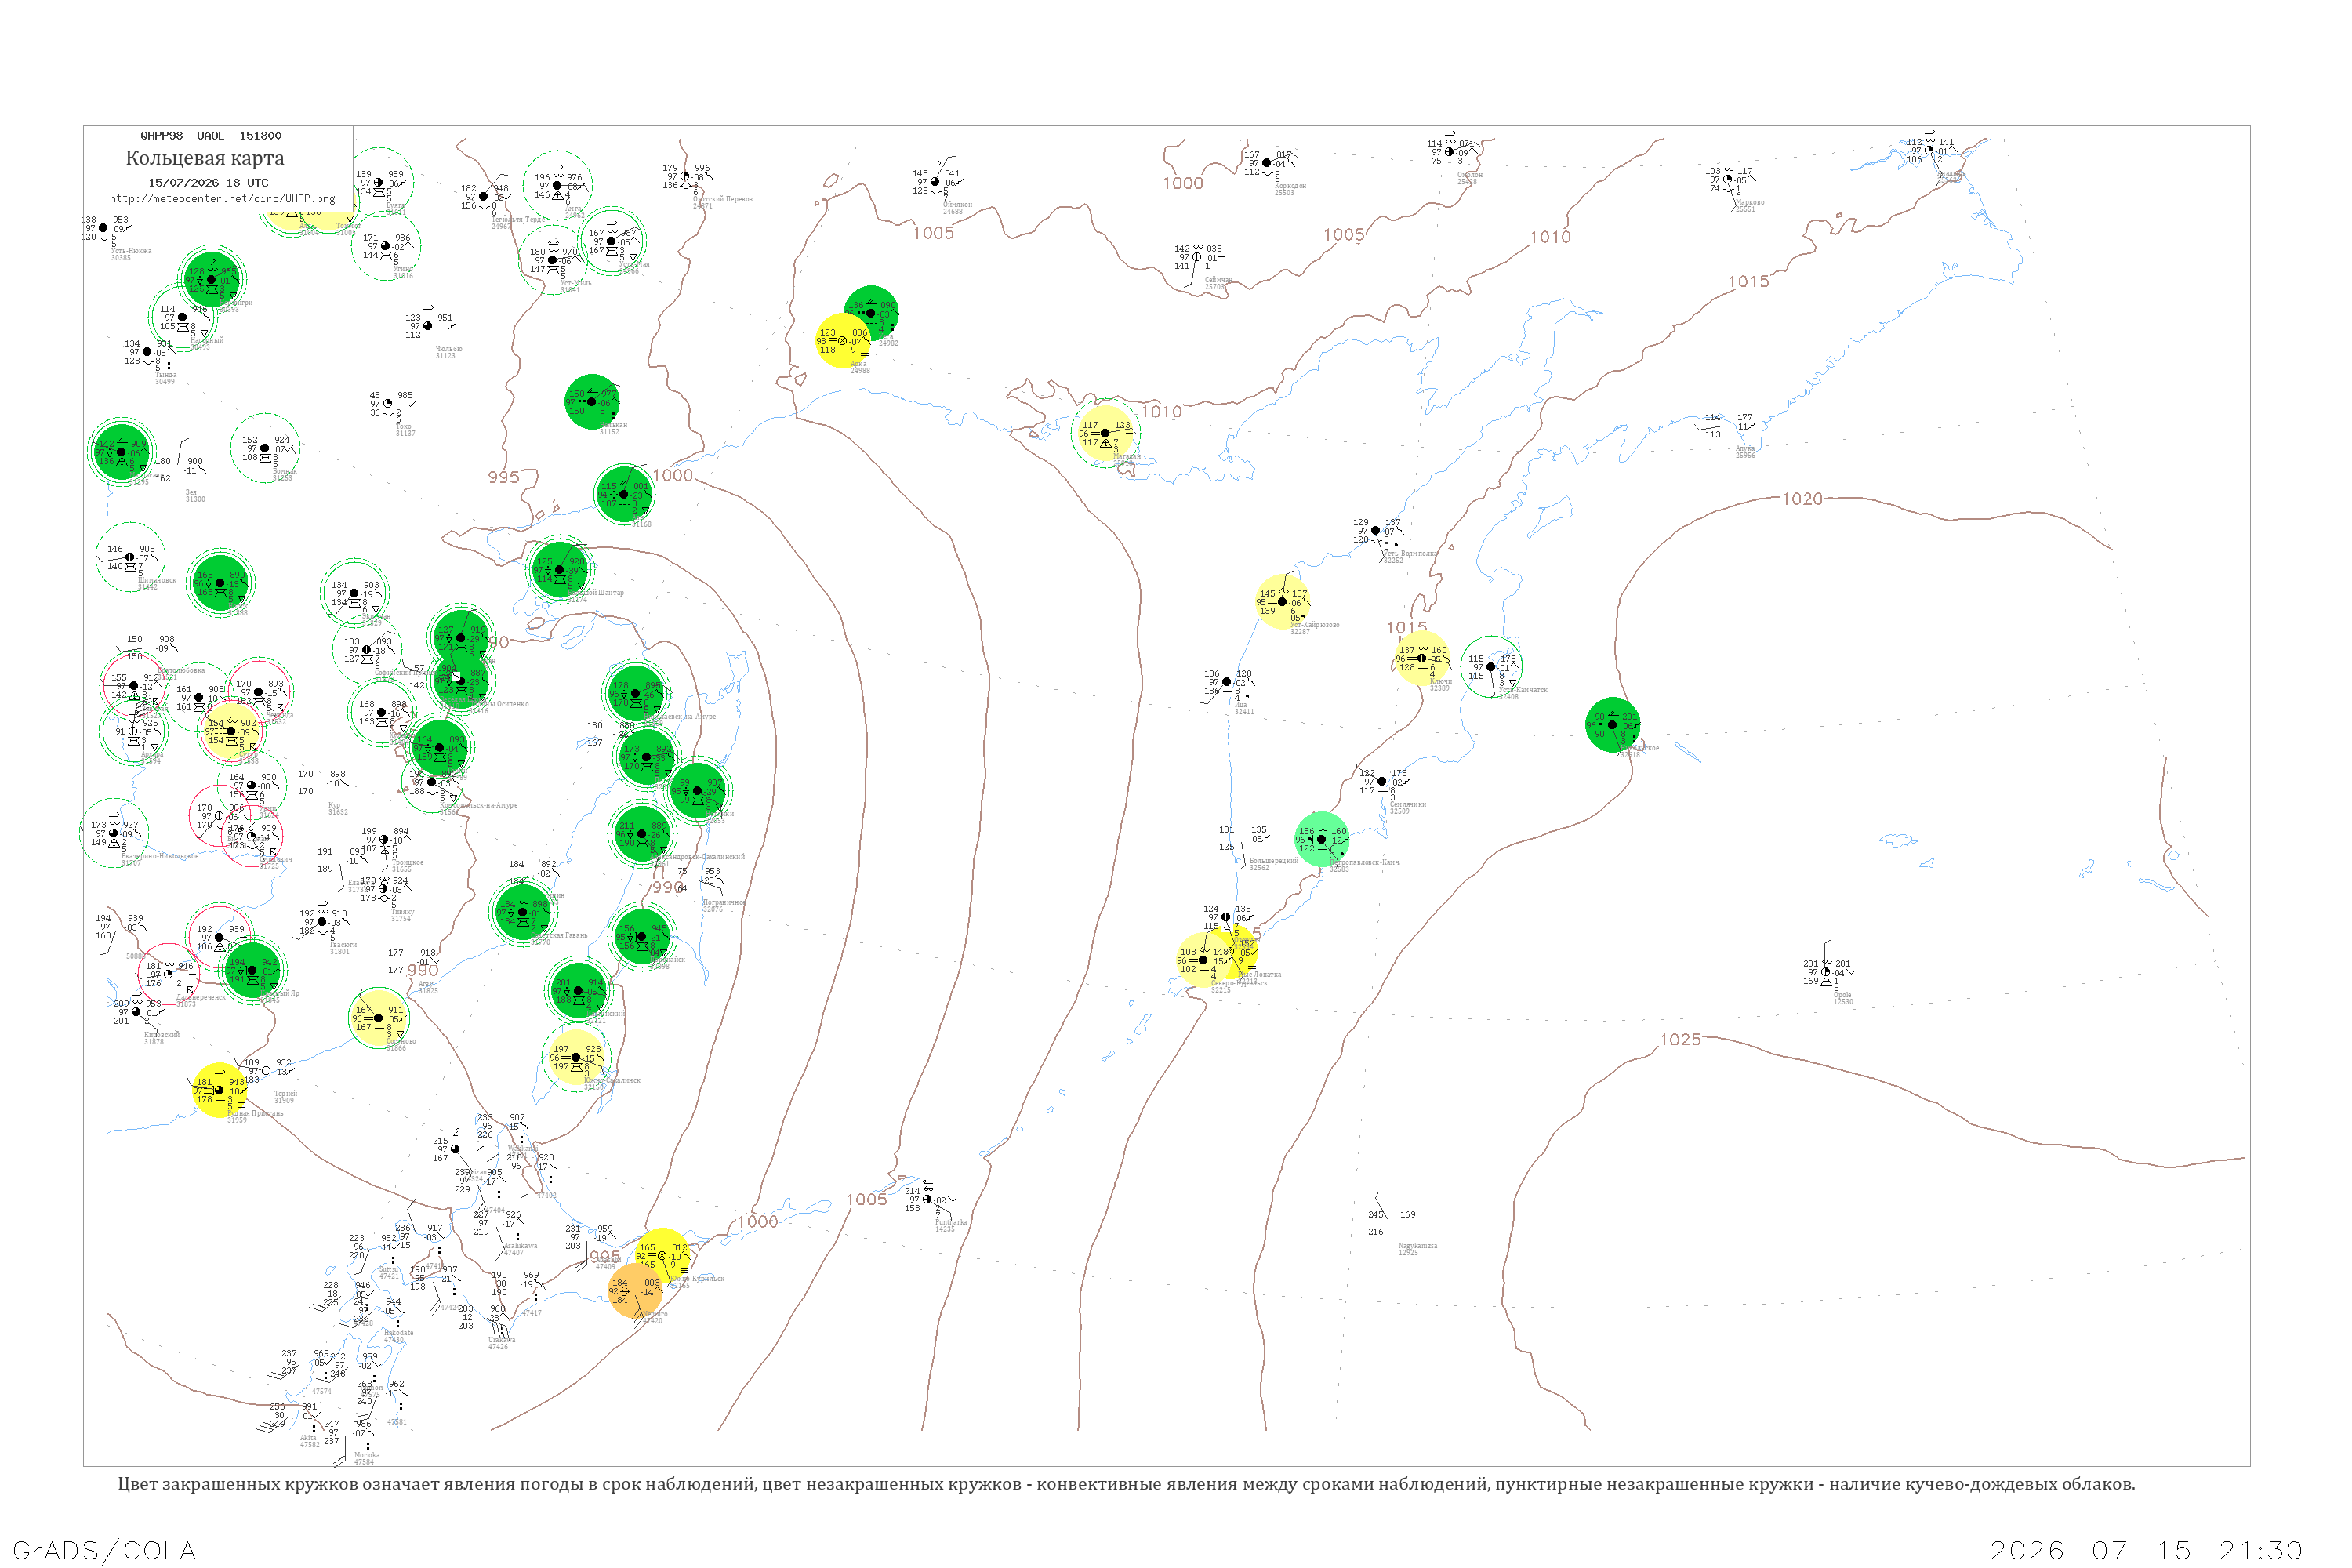Click the "1020" isobar label
Image resolution: width=2352 pixels, height=1568 pixels.
[1802, 499]
